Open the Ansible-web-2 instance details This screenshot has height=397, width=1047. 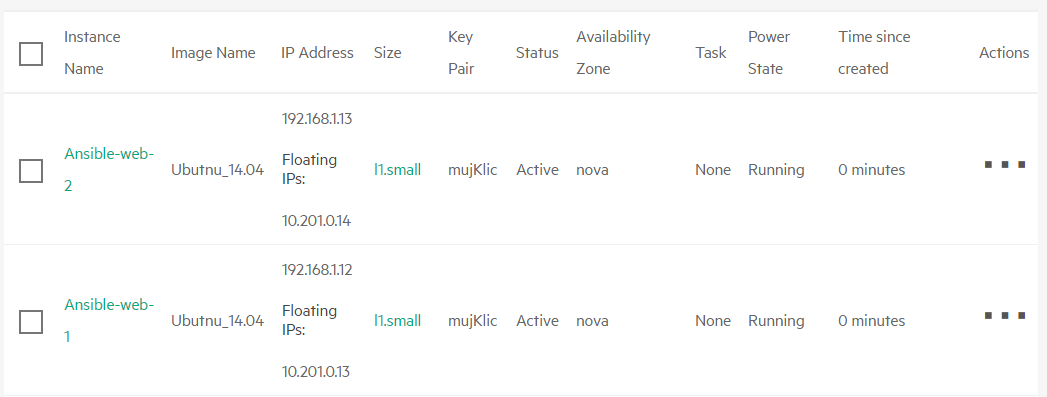point(109,169)
